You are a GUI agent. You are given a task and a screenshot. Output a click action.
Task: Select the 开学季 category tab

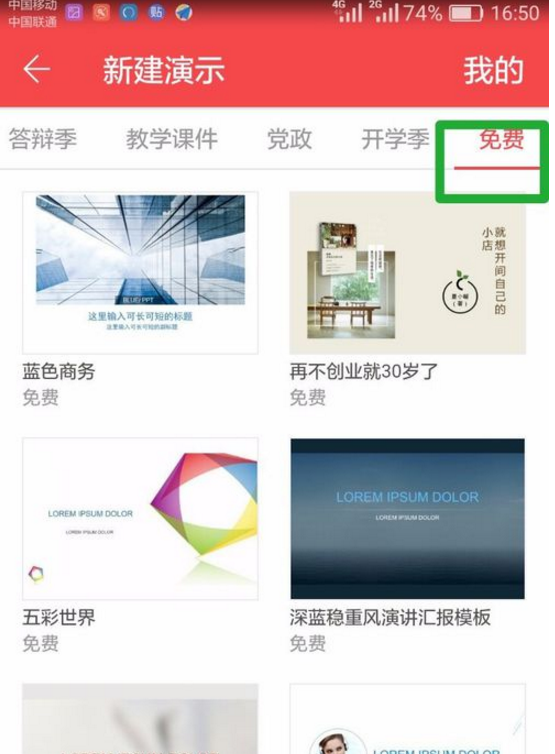coord(395,139)
